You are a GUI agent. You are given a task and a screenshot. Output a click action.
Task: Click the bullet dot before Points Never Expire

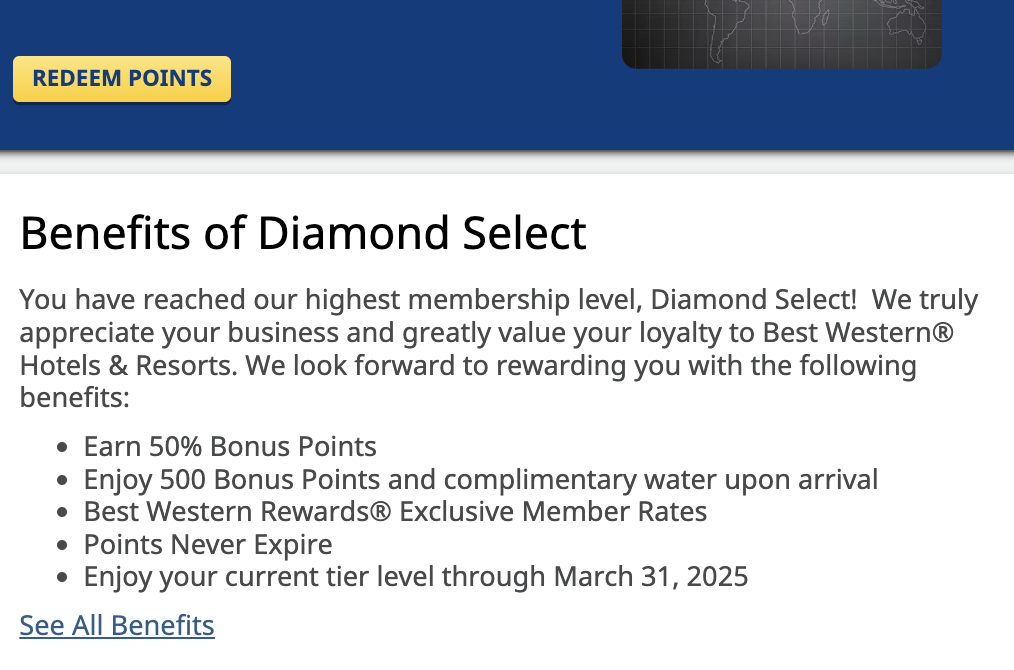pyautogui.click(x=64, y=546)
